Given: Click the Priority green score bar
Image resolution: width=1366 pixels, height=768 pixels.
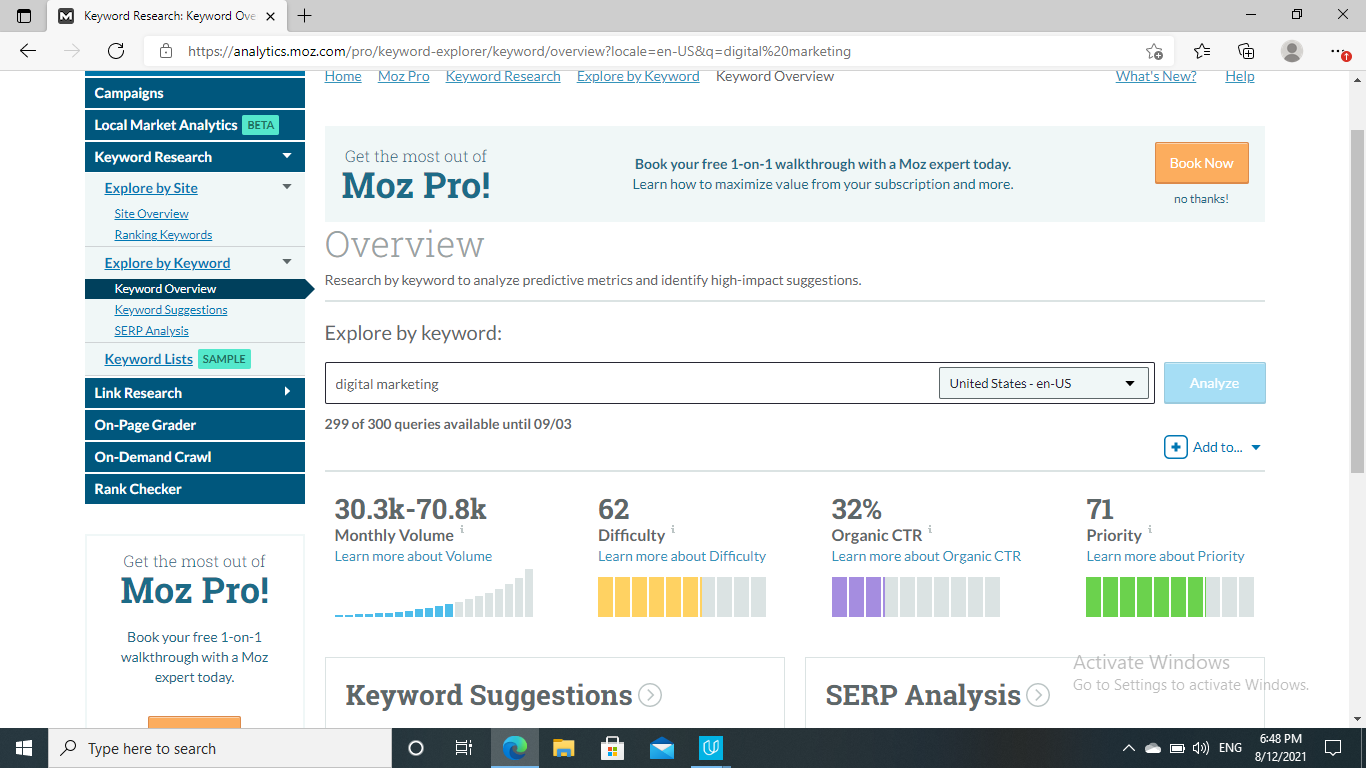Looking at the screenshot, I should click(x=1170, y=597).
